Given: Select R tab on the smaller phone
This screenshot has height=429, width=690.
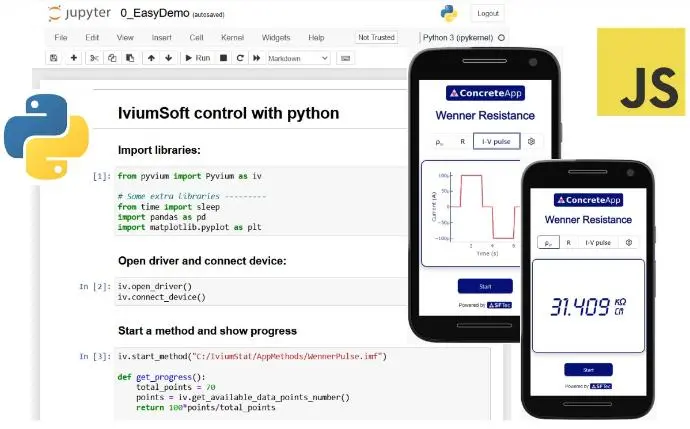Looking at the screenshot, I should (x=569, y=242).
